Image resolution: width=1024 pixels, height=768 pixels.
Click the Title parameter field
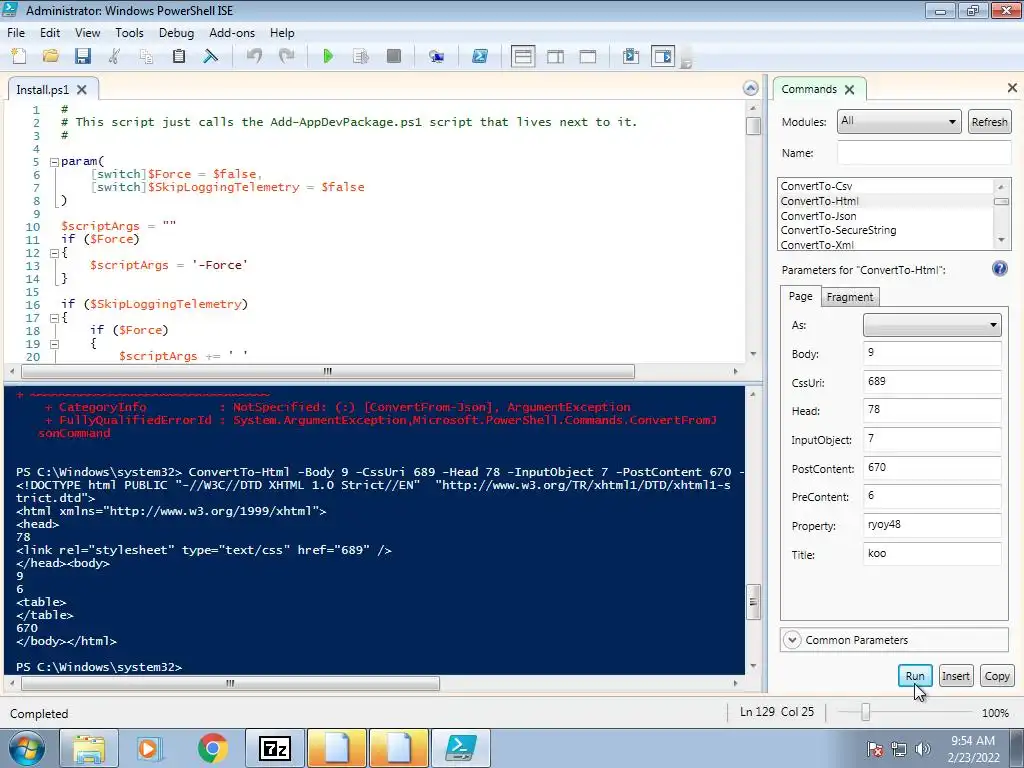tap(932, 554)
